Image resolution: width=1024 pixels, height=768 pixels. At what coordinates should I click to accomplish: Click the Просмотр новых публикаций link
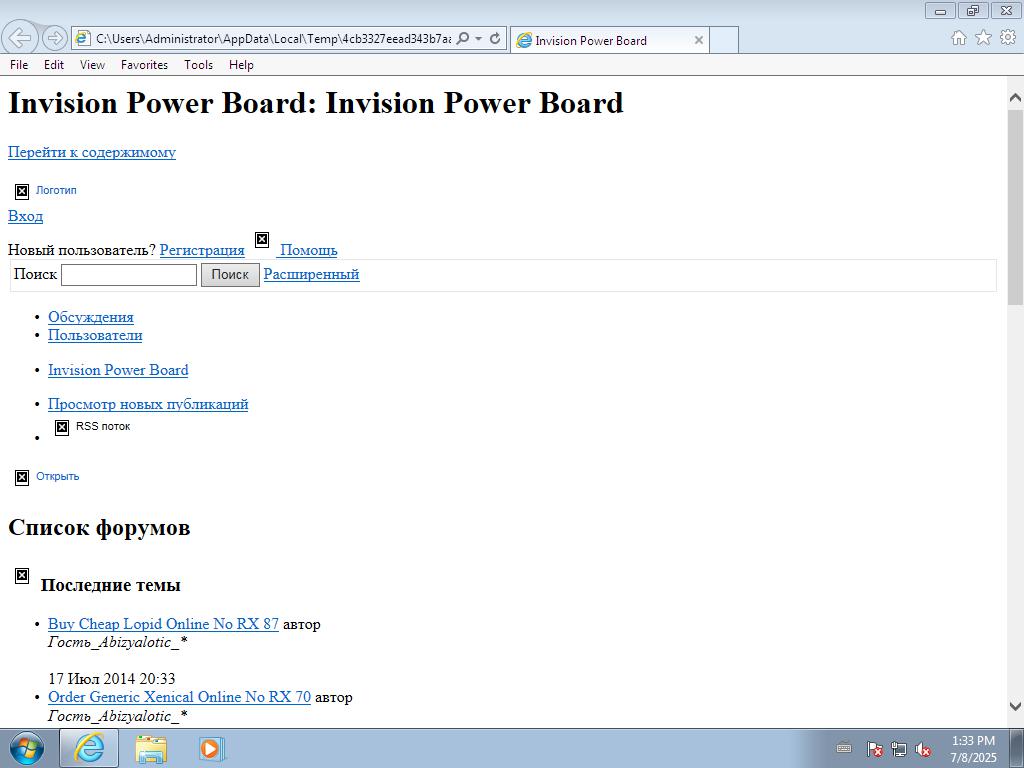pos(148,404)
